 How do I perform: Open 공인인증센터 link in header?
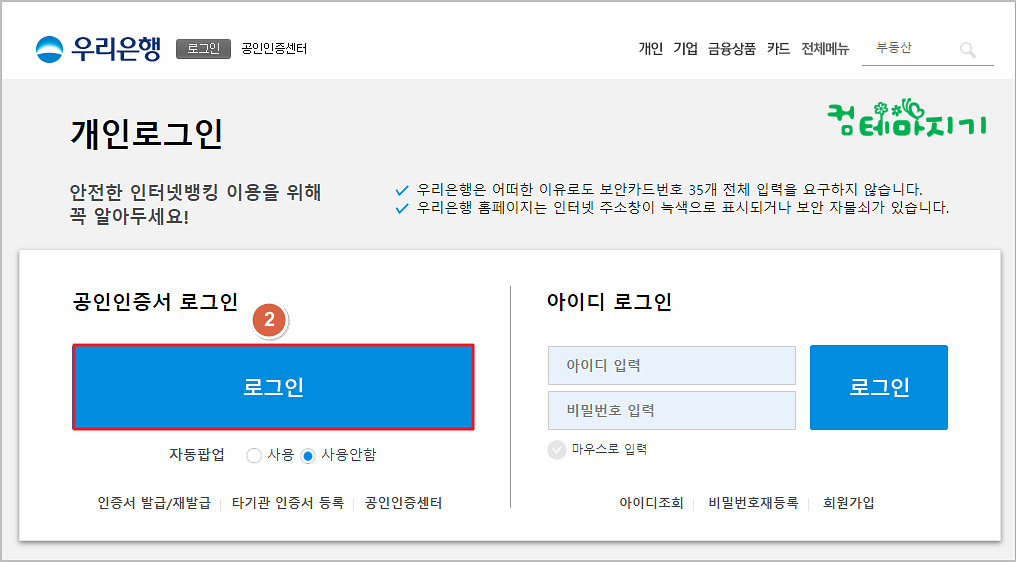coord(274,49)
